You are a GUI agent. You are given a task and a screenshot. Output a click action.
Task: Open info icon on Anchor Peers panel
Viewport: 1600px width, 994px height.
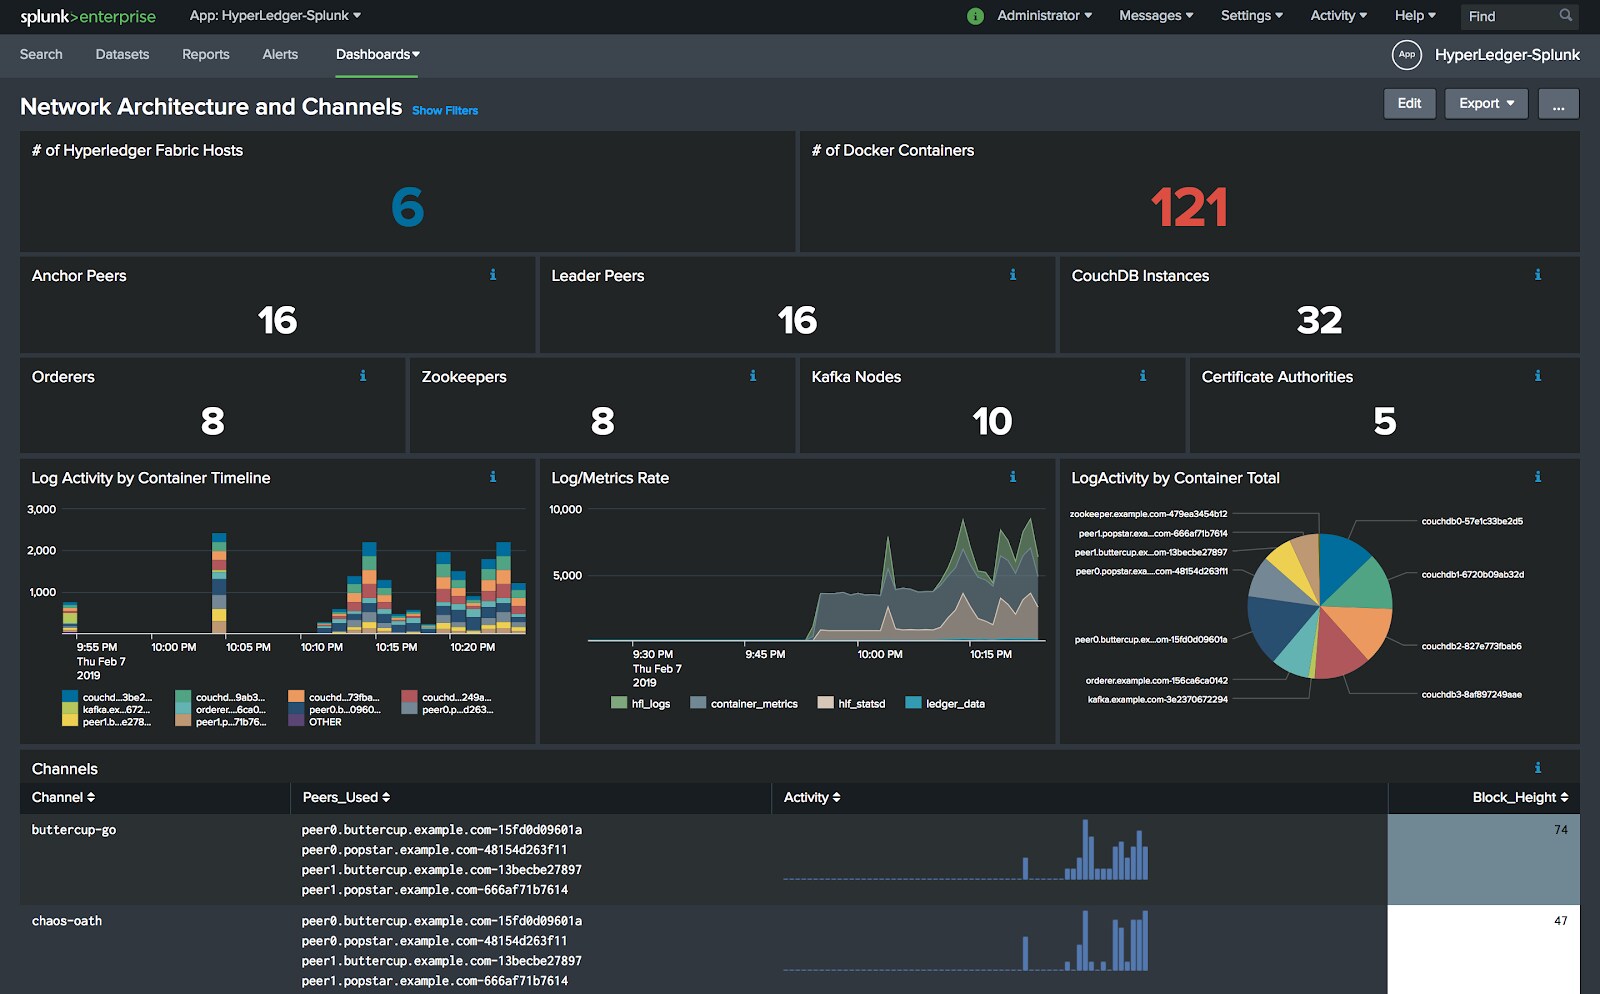coord(493,275)
